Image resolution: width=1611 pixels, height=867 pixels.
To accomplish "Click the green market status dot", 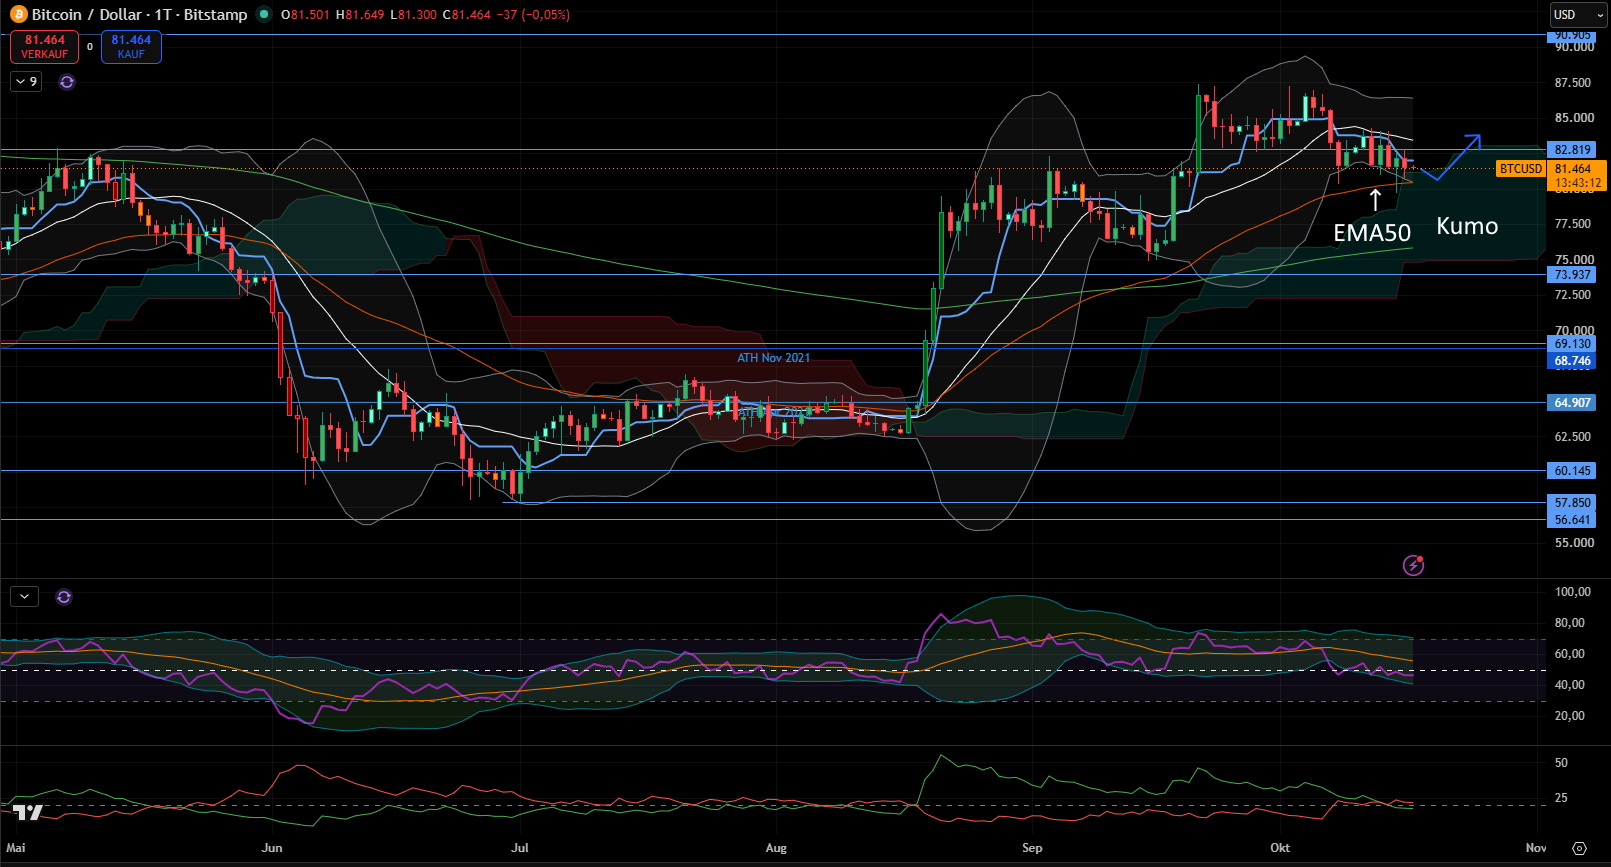I will click(x=264, y=15).
